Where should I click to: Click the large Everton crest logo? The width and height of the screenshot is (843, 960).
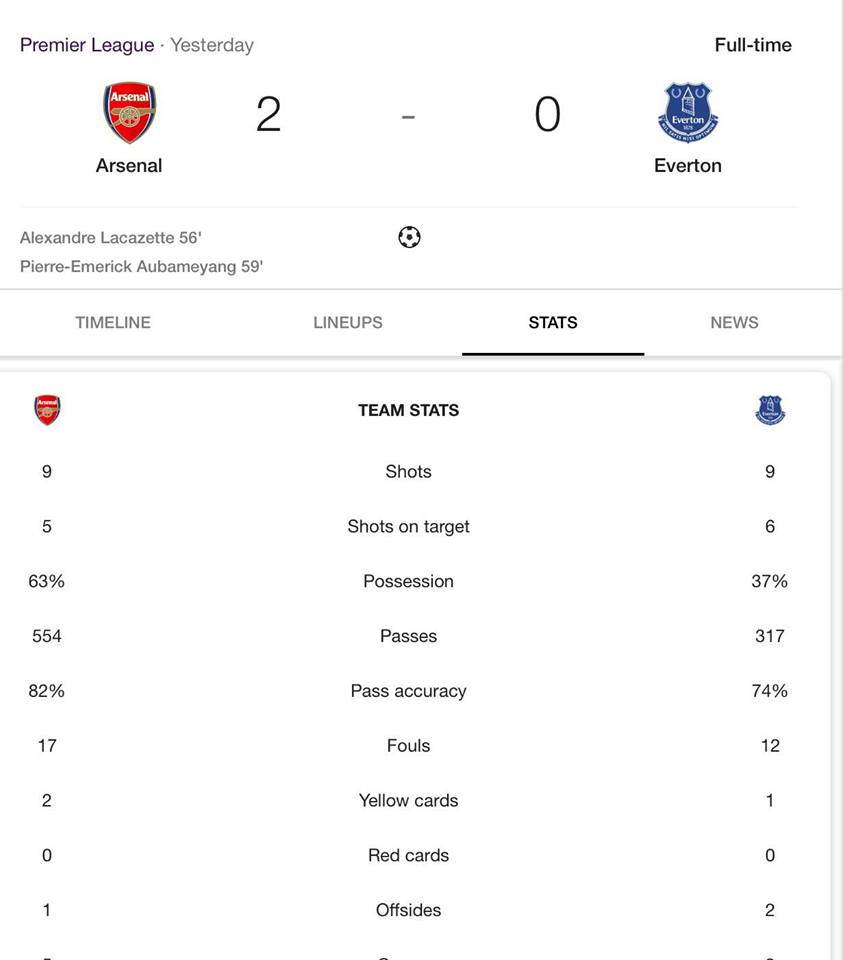pyautogui.click(x=688, y=113)
